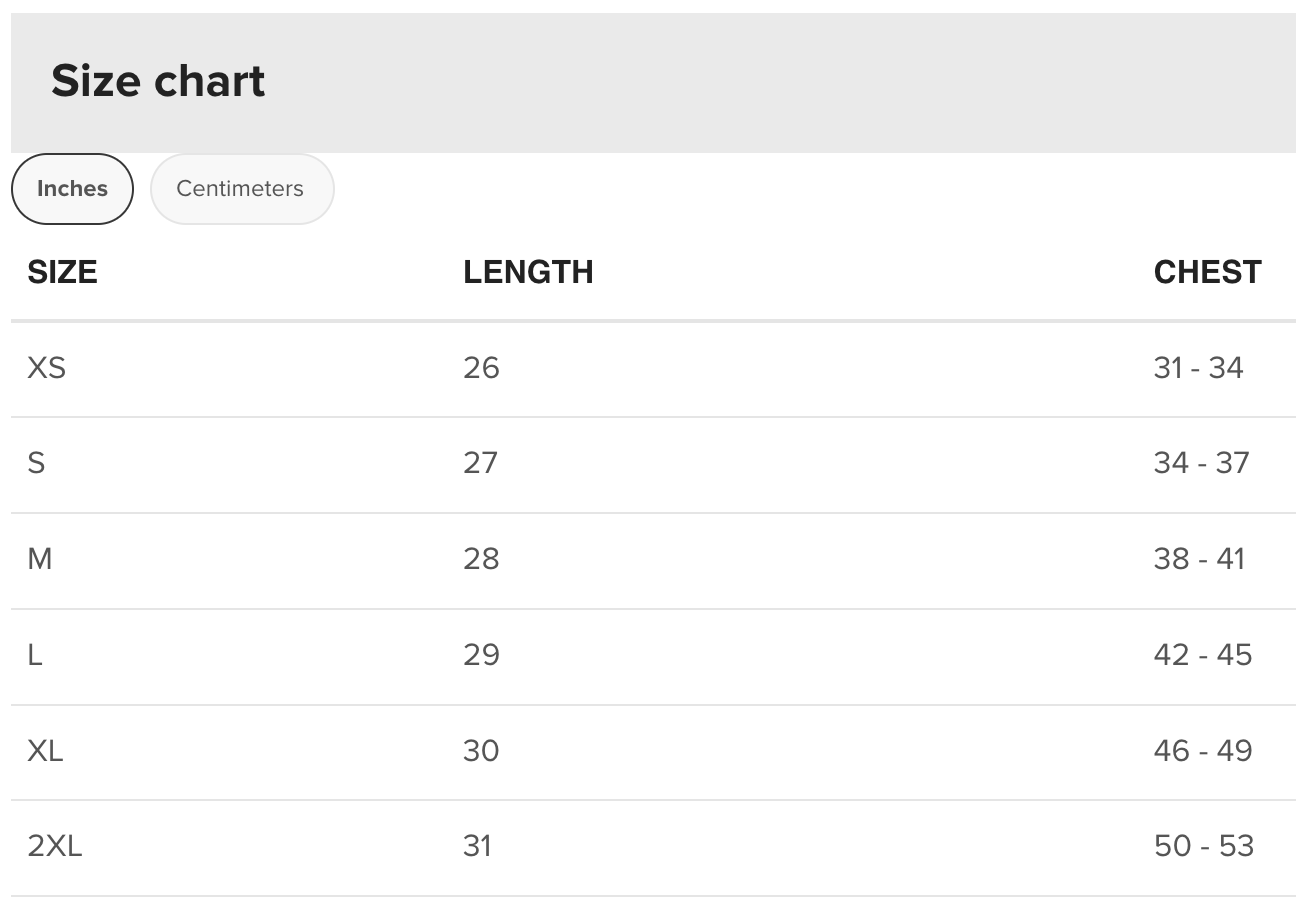Screen dimensions: 1296x900
Task: Select the M size label
Action: point(40,559)
